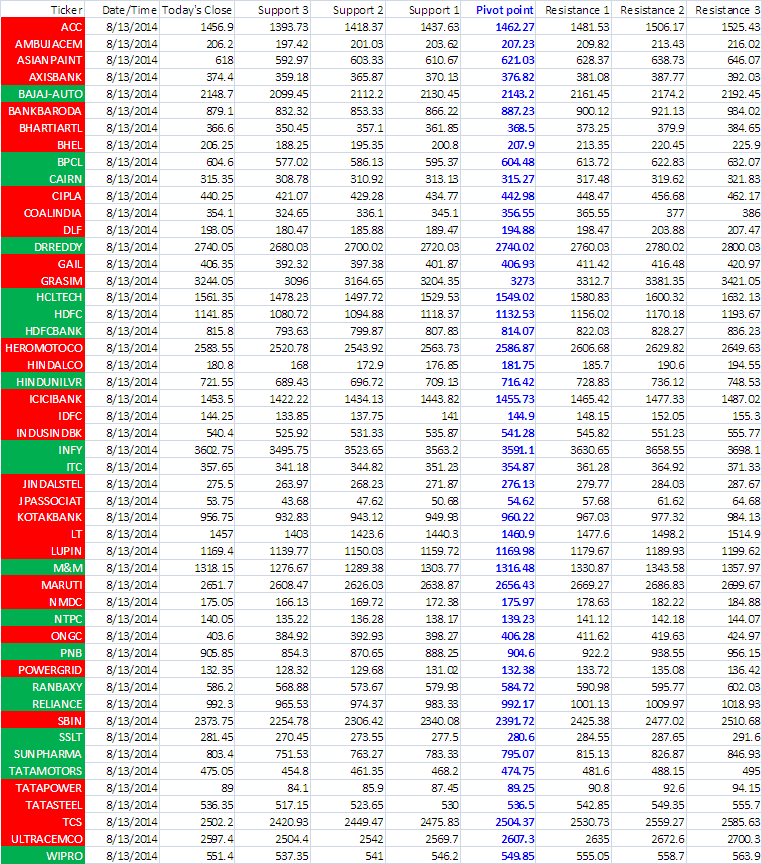Select the KOTAKBANK ticker cell
This screenshot has height=864, width=762.
click(x=42, y=517)
